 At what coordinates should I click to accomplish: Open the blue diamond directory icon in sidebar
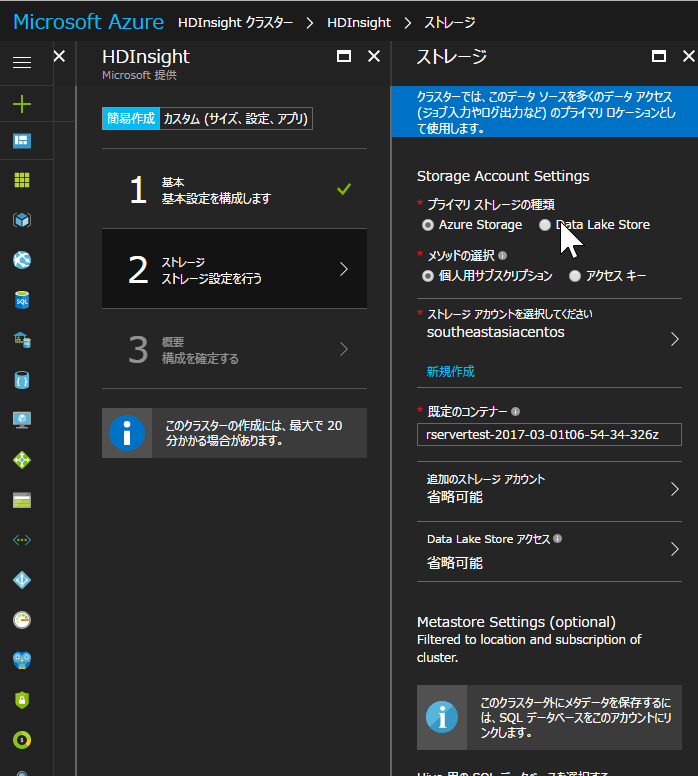point(22,580)
